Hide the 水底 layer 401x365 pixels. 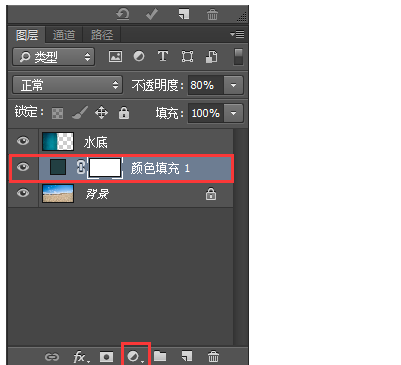click(23, 141)
